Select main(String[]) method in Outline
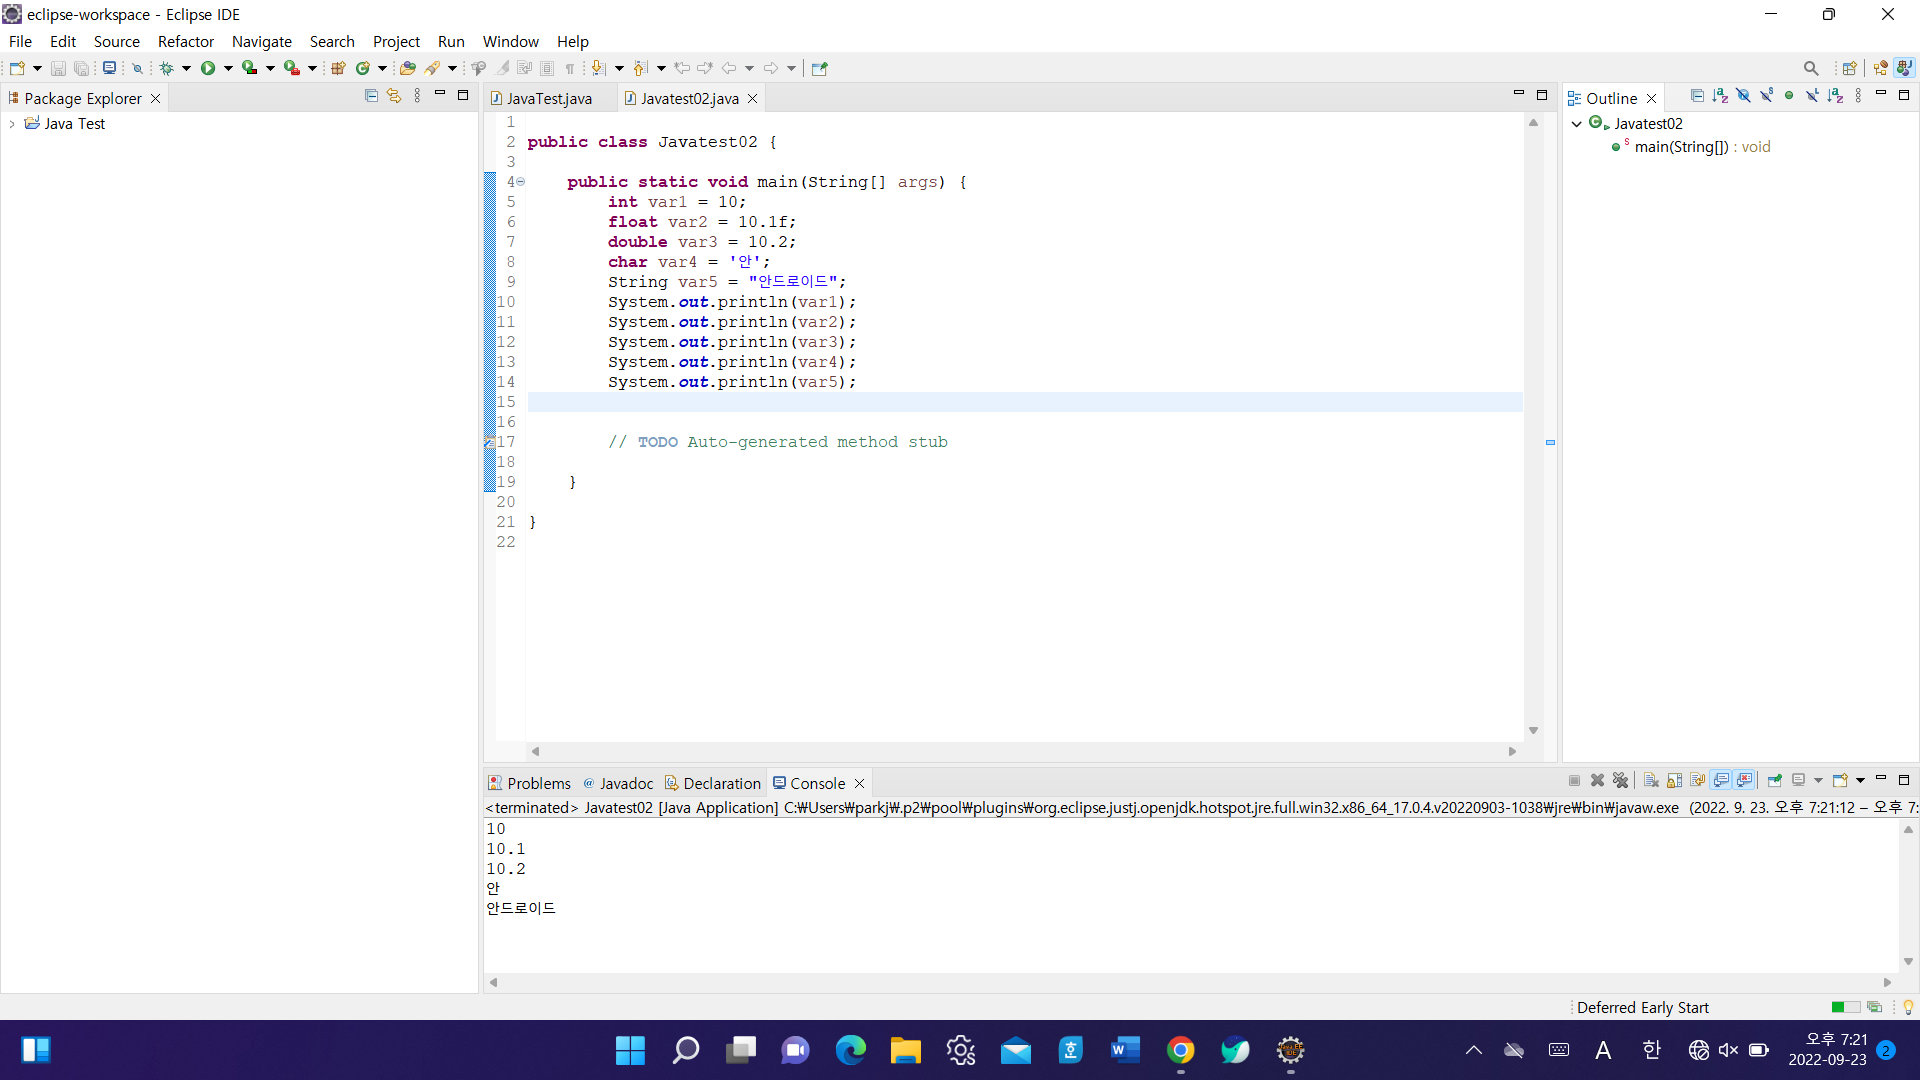The height and width of the screenshot is (1080, 1920). tap(1680, 147)
